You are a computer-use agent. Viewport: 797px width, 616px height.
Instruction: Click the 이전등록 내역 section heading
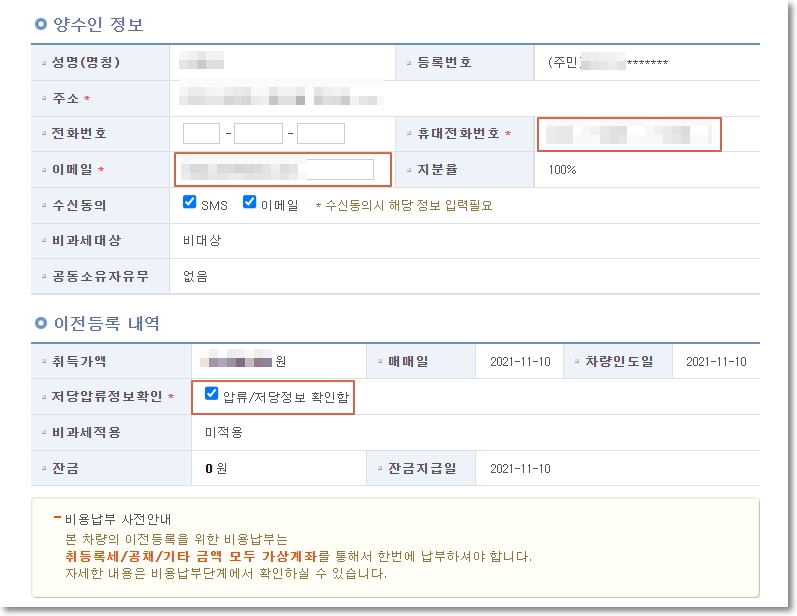click(x=107, y=323)
